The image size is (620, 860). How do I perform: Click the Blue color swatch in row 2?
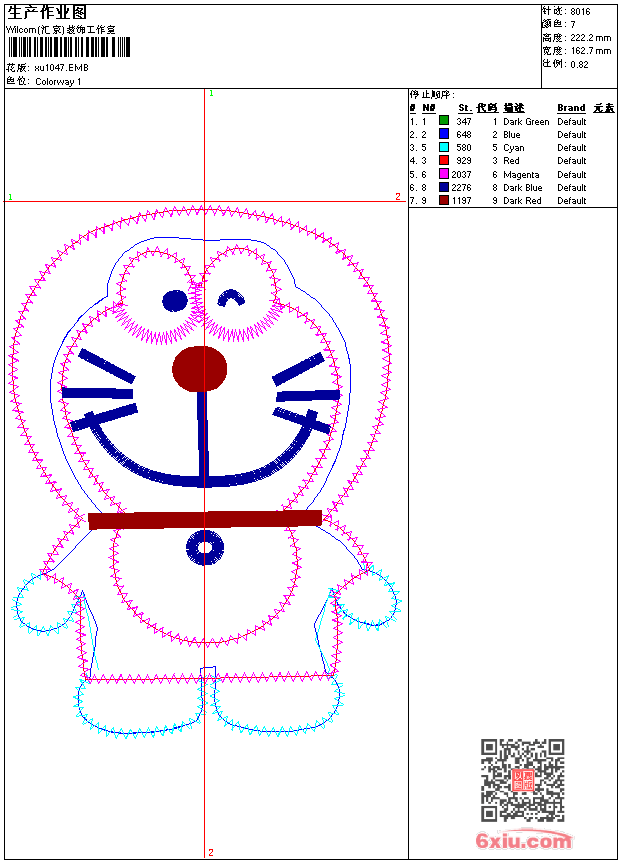[444, 134]
